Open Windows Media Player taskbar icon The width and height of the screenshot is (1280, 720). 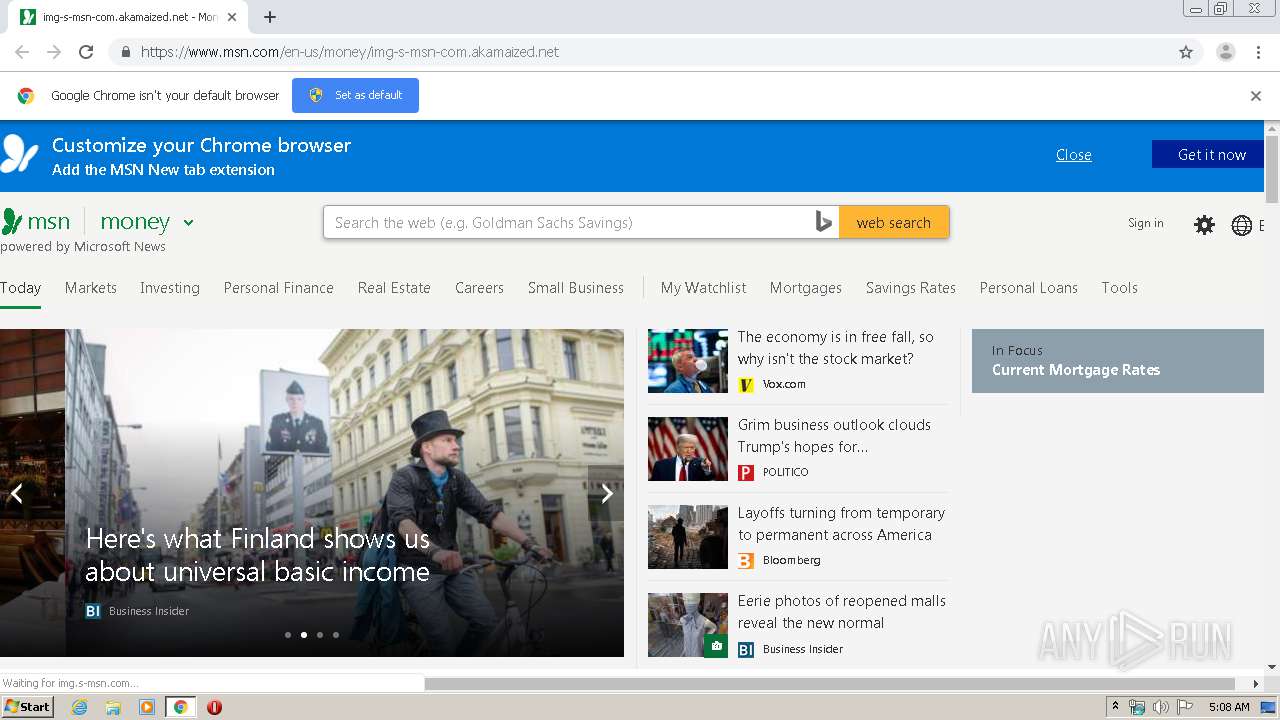click(147, 707)
